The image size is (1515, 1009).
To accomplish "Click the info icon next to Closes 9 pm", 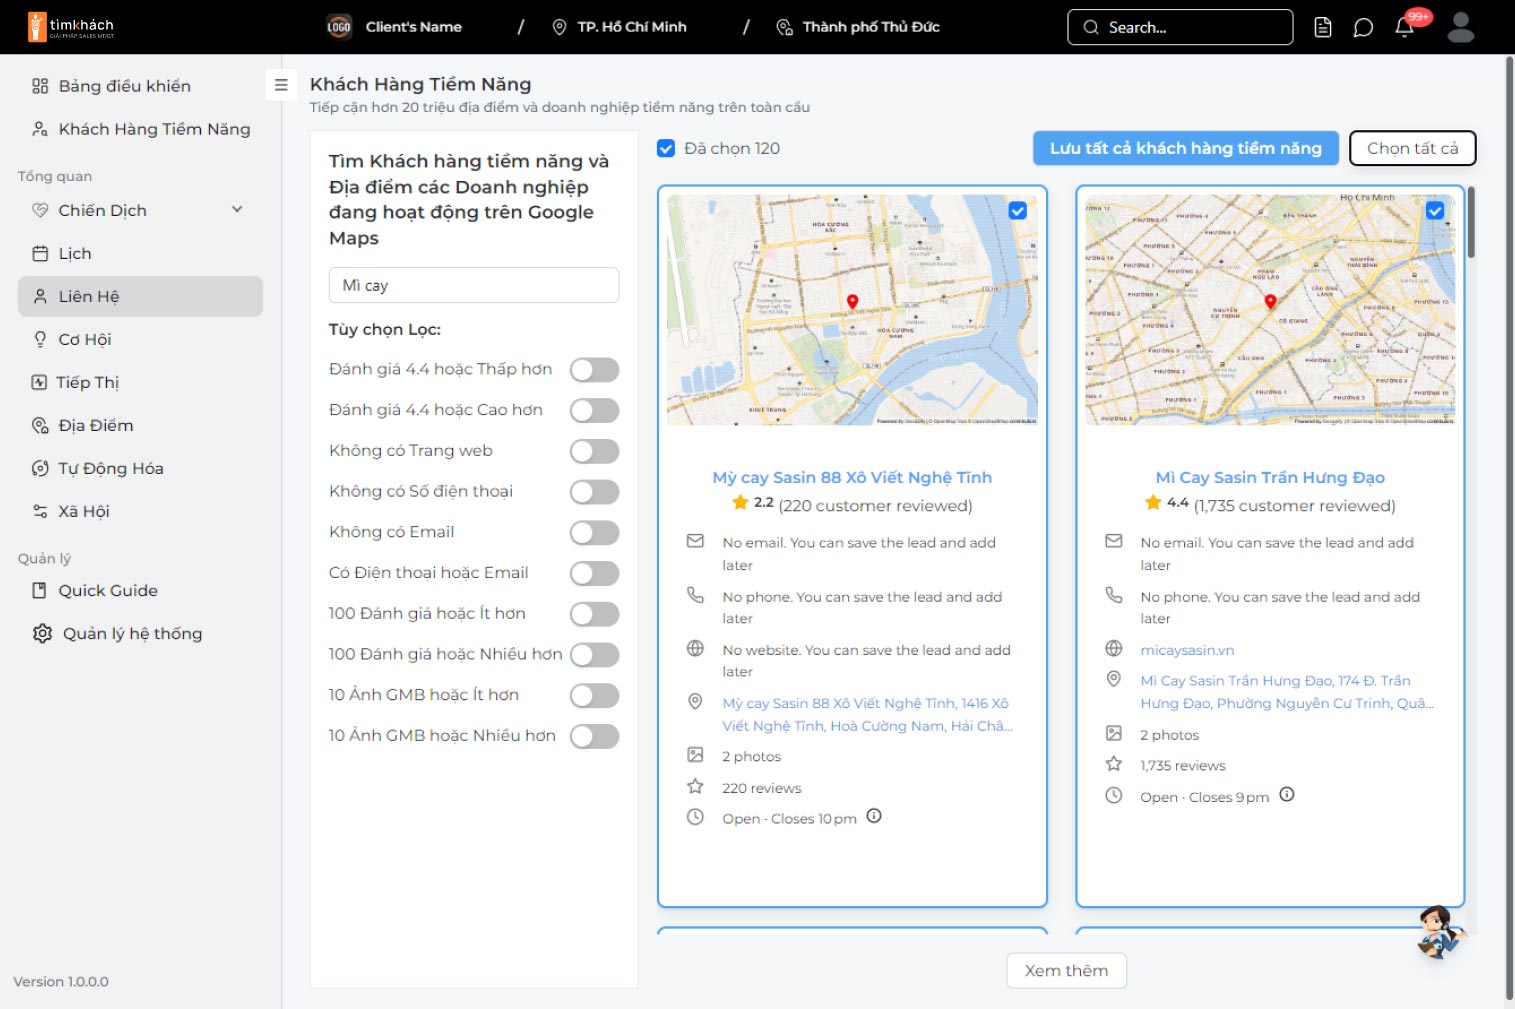I will click(x=1287, y=794).
